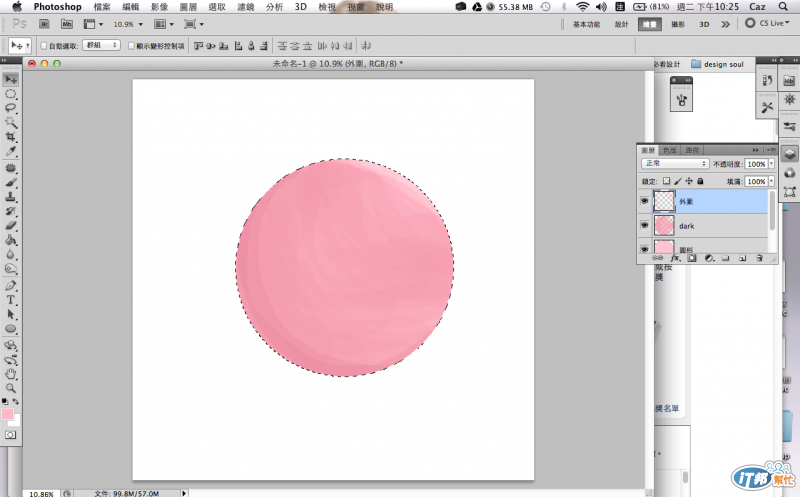The image size is (800, 497).
Task: Switch to the 色版 channels tab
Action: pyautogui.click(x=670, y=149)
